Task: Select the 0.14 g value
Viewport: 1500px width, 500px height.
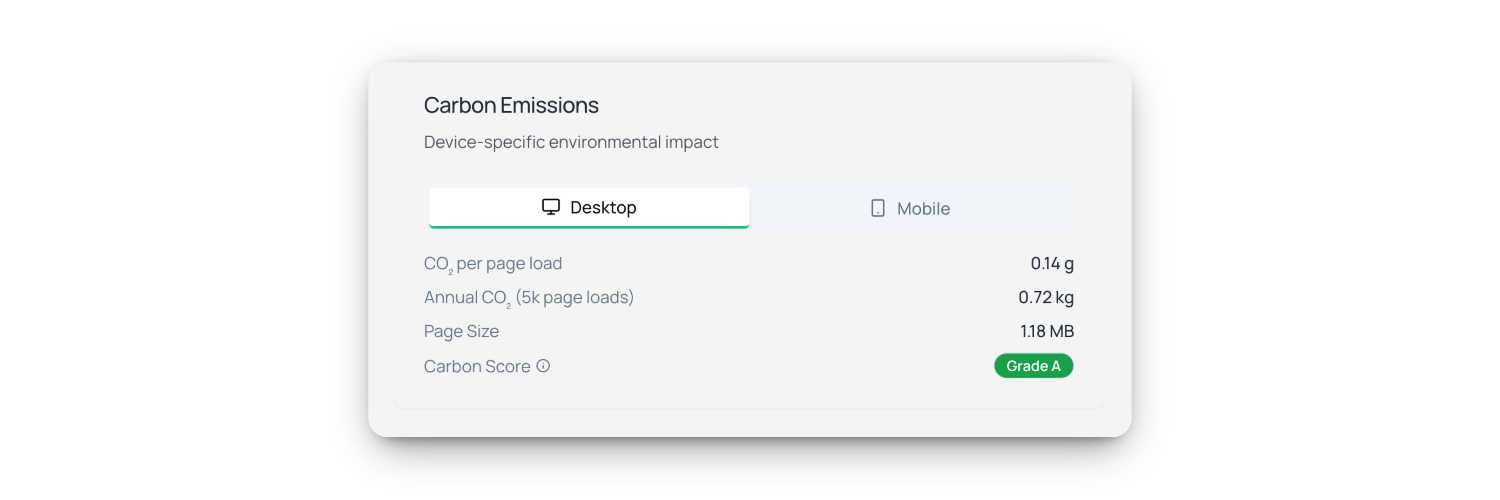Action: tap(1052, 264)
